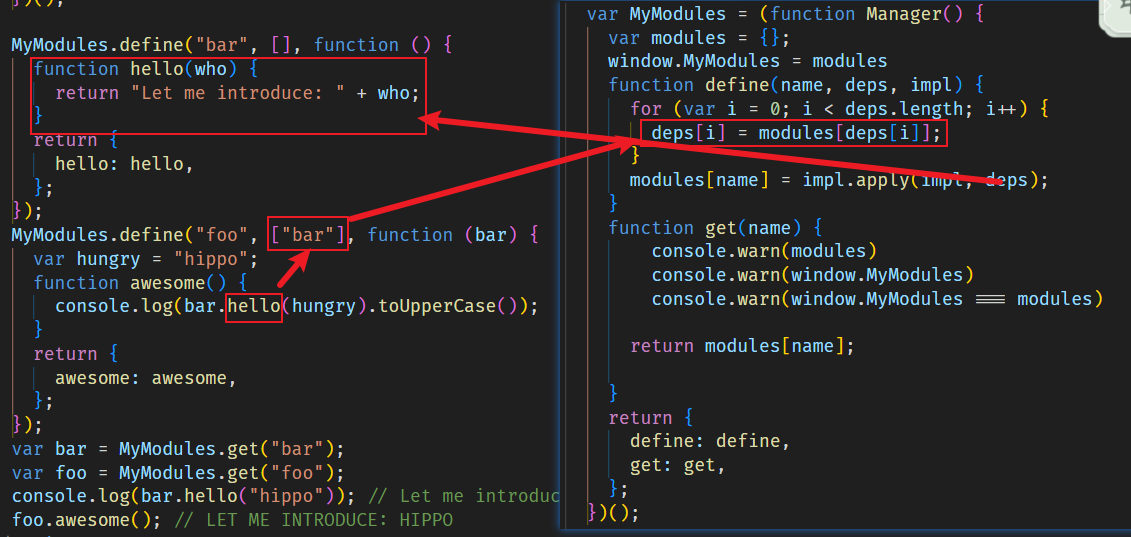Screen dimensions: 1131x537
Task: Click the console.warn line with strict equality
Action: point(876,299)
